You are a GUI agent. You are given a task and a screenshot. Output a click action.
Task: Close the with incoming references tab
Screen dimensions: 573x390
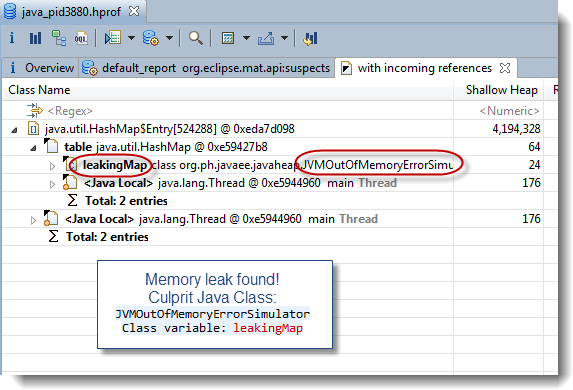pos(505,68)
